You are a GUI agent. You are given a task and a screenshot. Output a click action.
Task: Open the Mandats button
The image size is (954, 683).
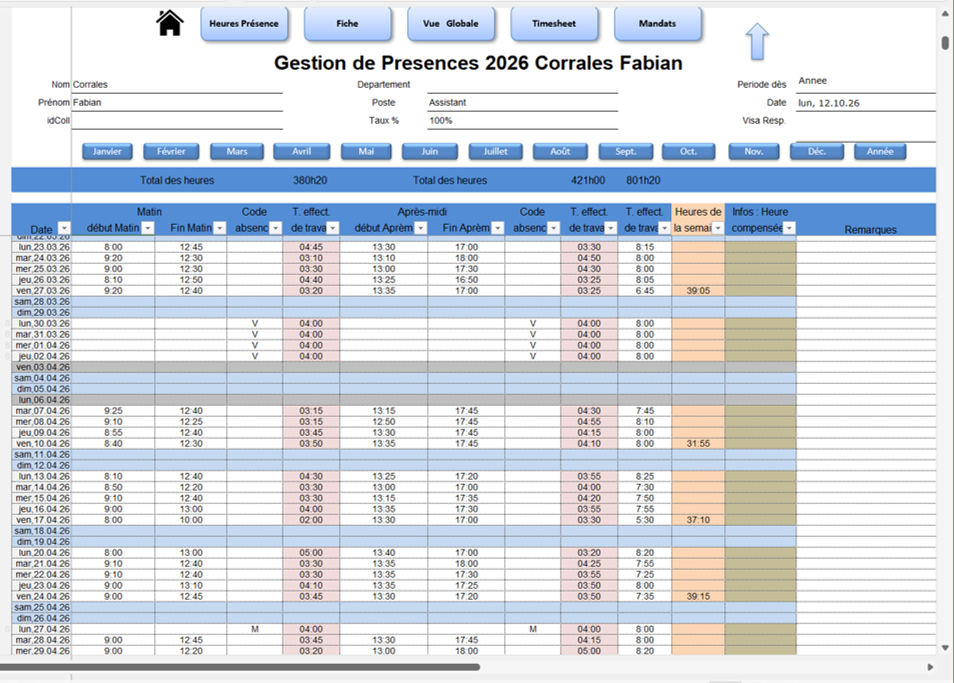[x=658, y=24]
